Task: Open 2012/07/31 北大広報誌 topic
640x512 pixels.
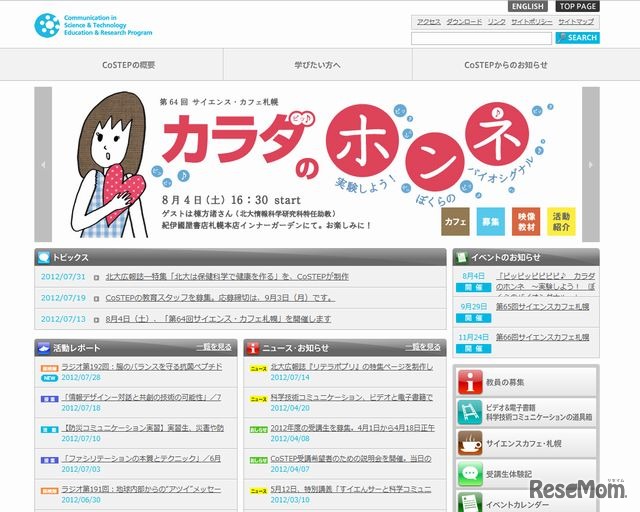Action: tap(227, 277)
